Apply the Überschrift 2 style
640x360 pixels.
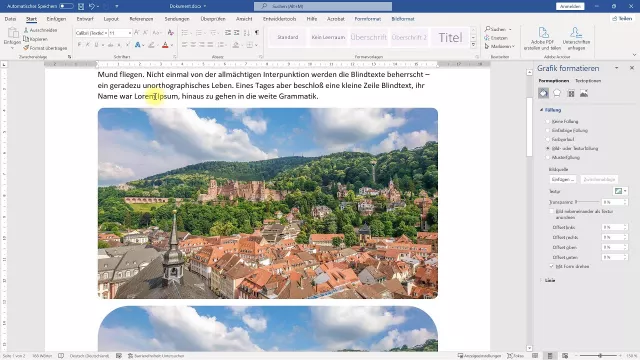pyautogui.click(x=409, y=38)
